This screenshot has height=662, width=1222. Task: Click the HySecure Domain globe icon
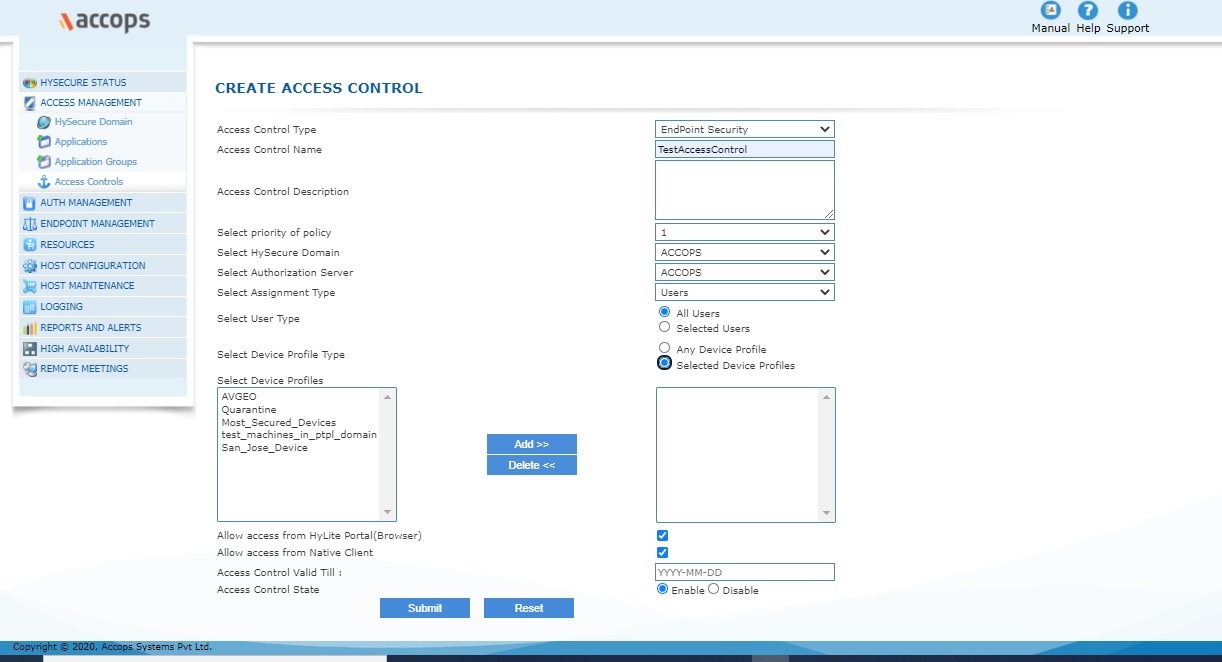tap(44, 122)
